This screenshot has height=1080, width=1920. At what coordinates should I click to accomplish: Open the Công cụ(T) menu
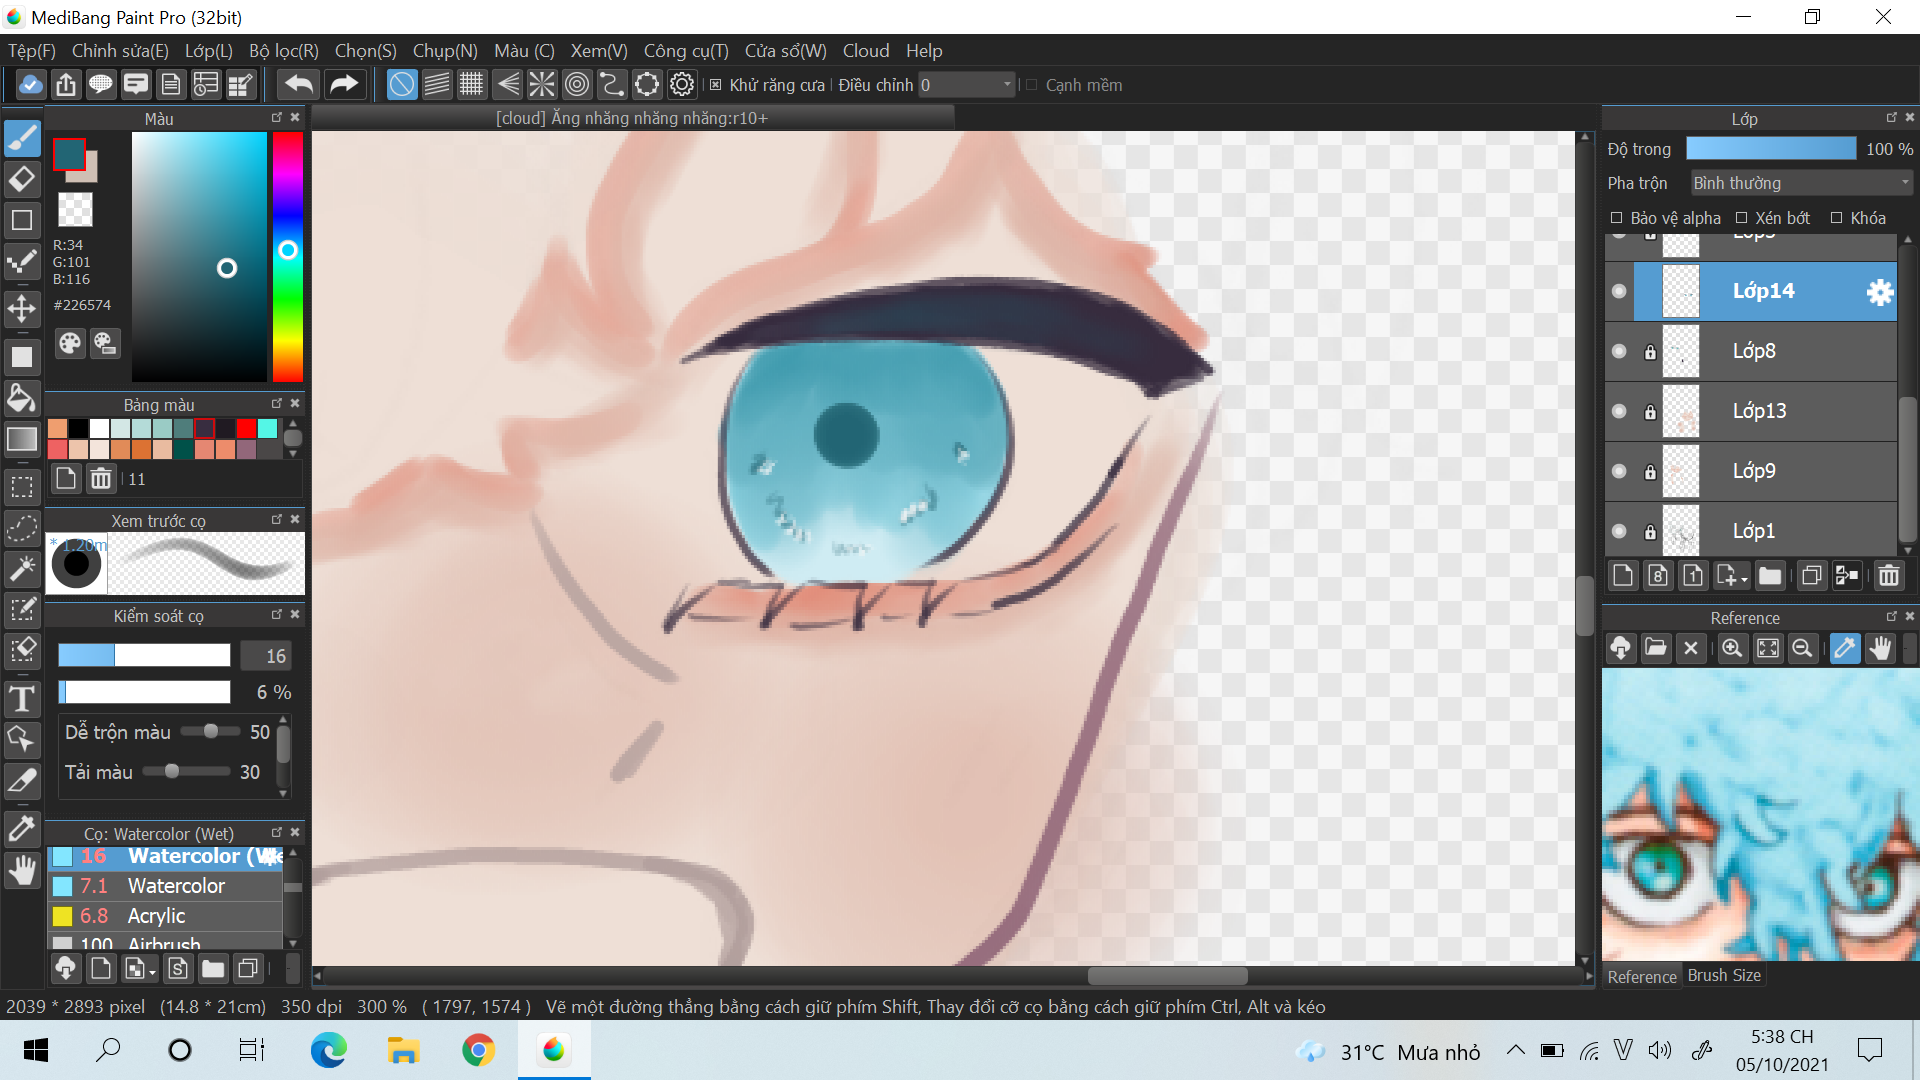[685, 51]
